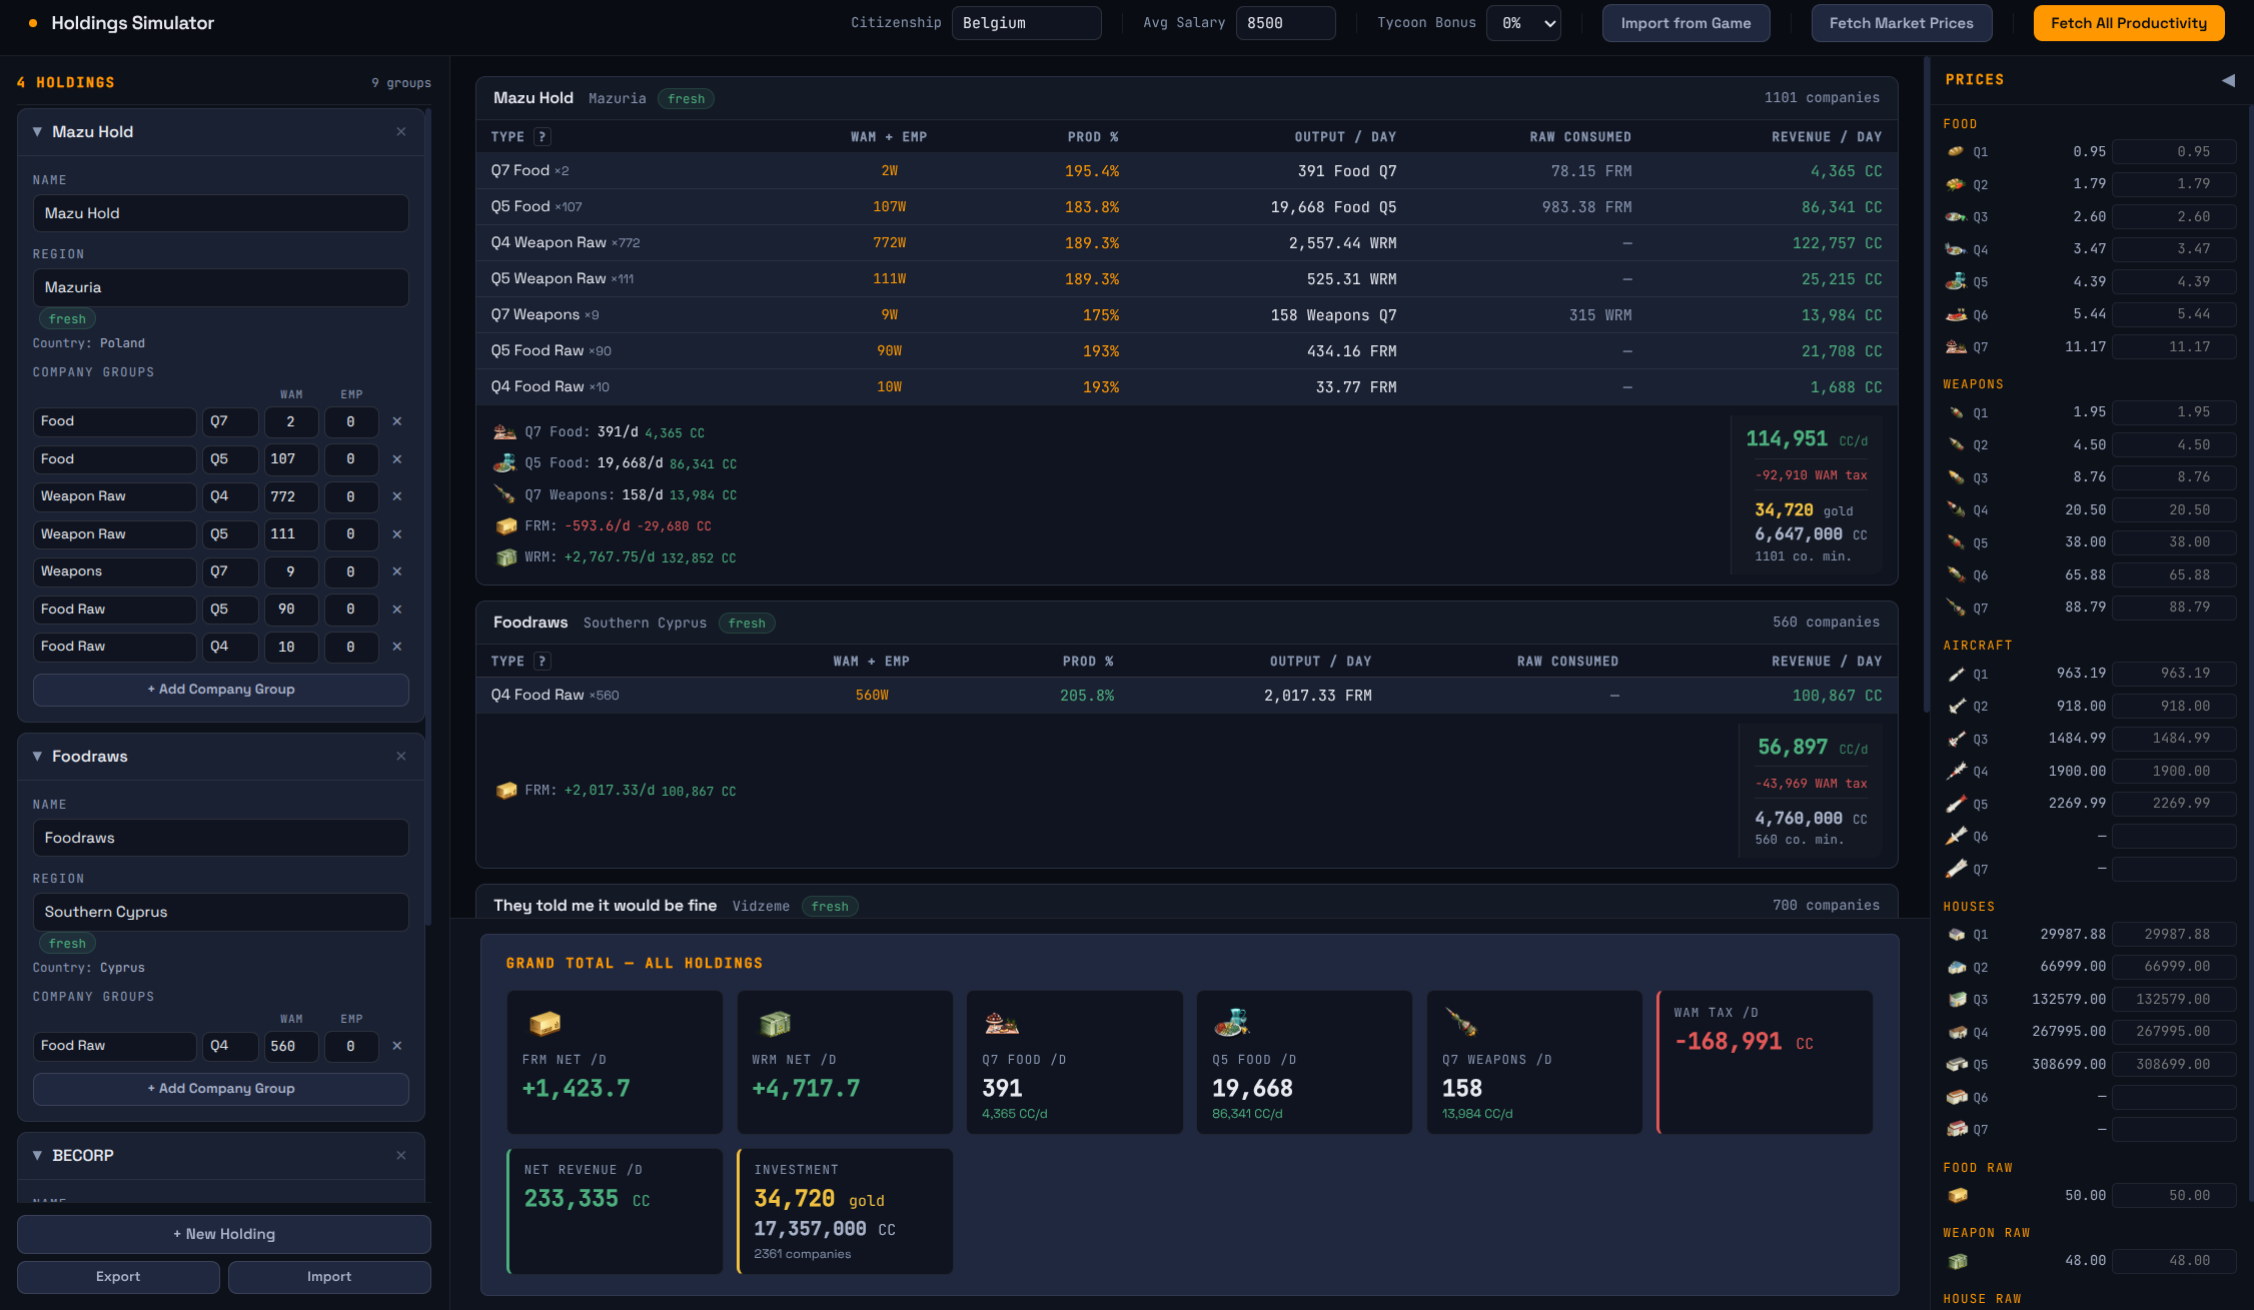This screenshot has width=2254, height=1310.
Task: Click the Food Q4 price icon
Action: coord(1955,249)
